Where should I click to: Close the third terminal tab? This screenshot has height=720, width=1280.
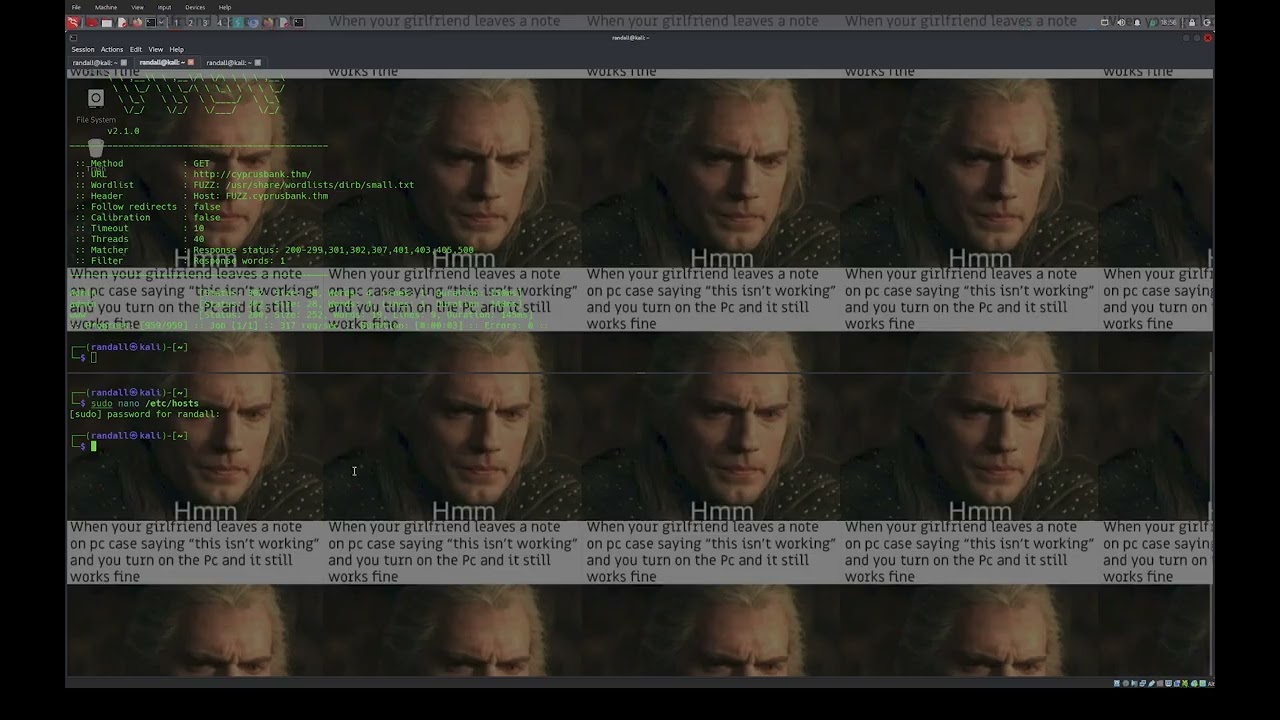pos(257,62)
